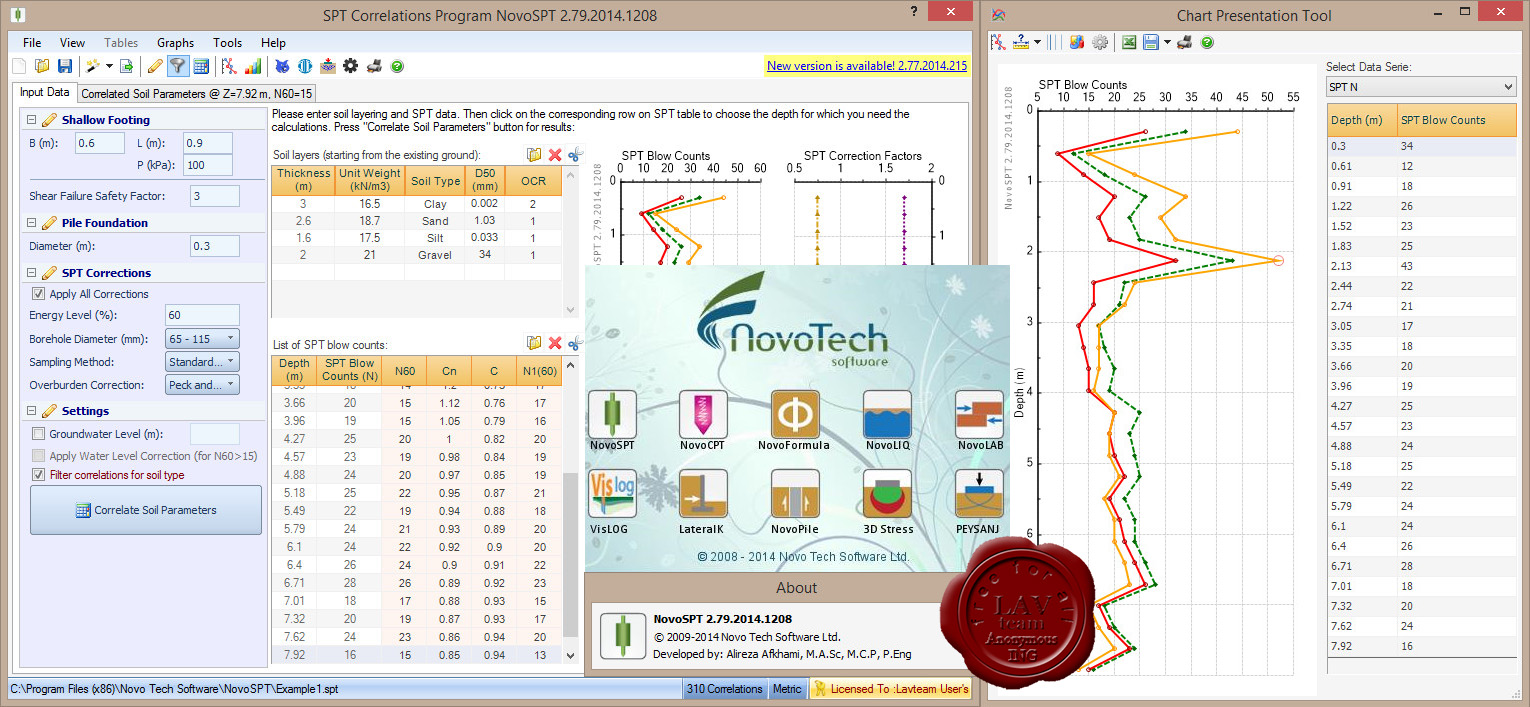This screenshot has height=707, width=1530.
Task: Click the magic wand wizard icon
Action: pyautogui.click(x=92, y=66)
